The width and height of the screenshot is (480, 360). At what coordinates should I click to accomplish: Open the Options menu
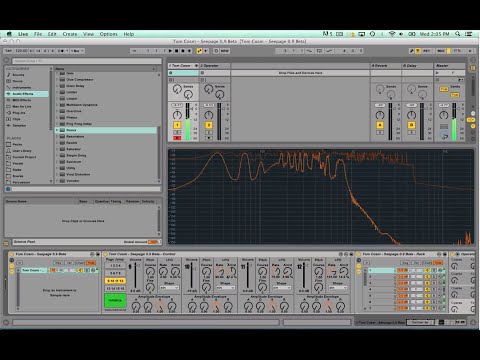[x=109, y=34]
